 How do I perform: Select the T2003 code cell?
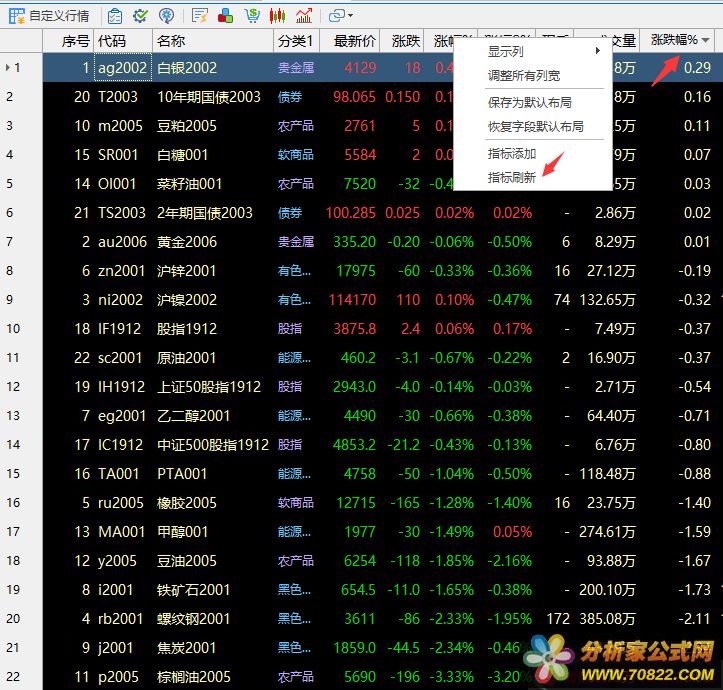(x=118, y=97)
